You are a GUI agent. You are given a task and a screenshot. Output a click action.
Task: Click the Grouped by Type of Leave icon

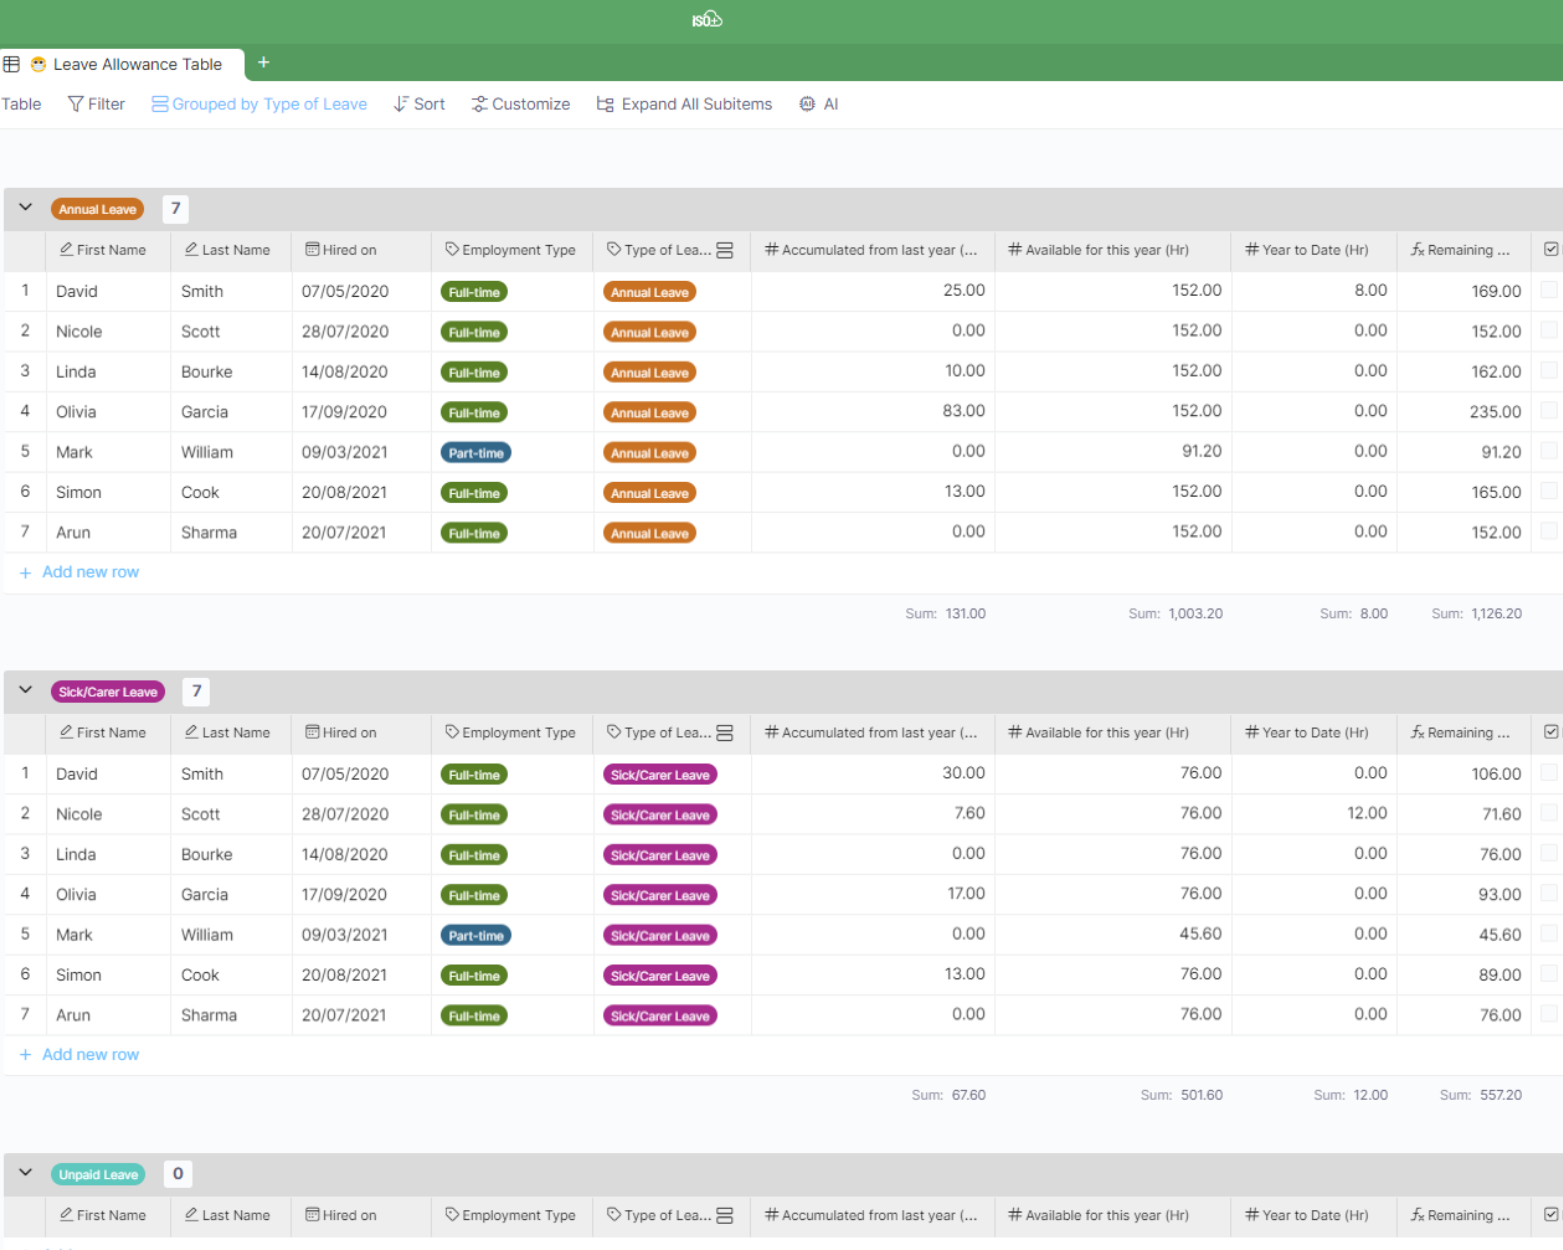click(159, 104)
